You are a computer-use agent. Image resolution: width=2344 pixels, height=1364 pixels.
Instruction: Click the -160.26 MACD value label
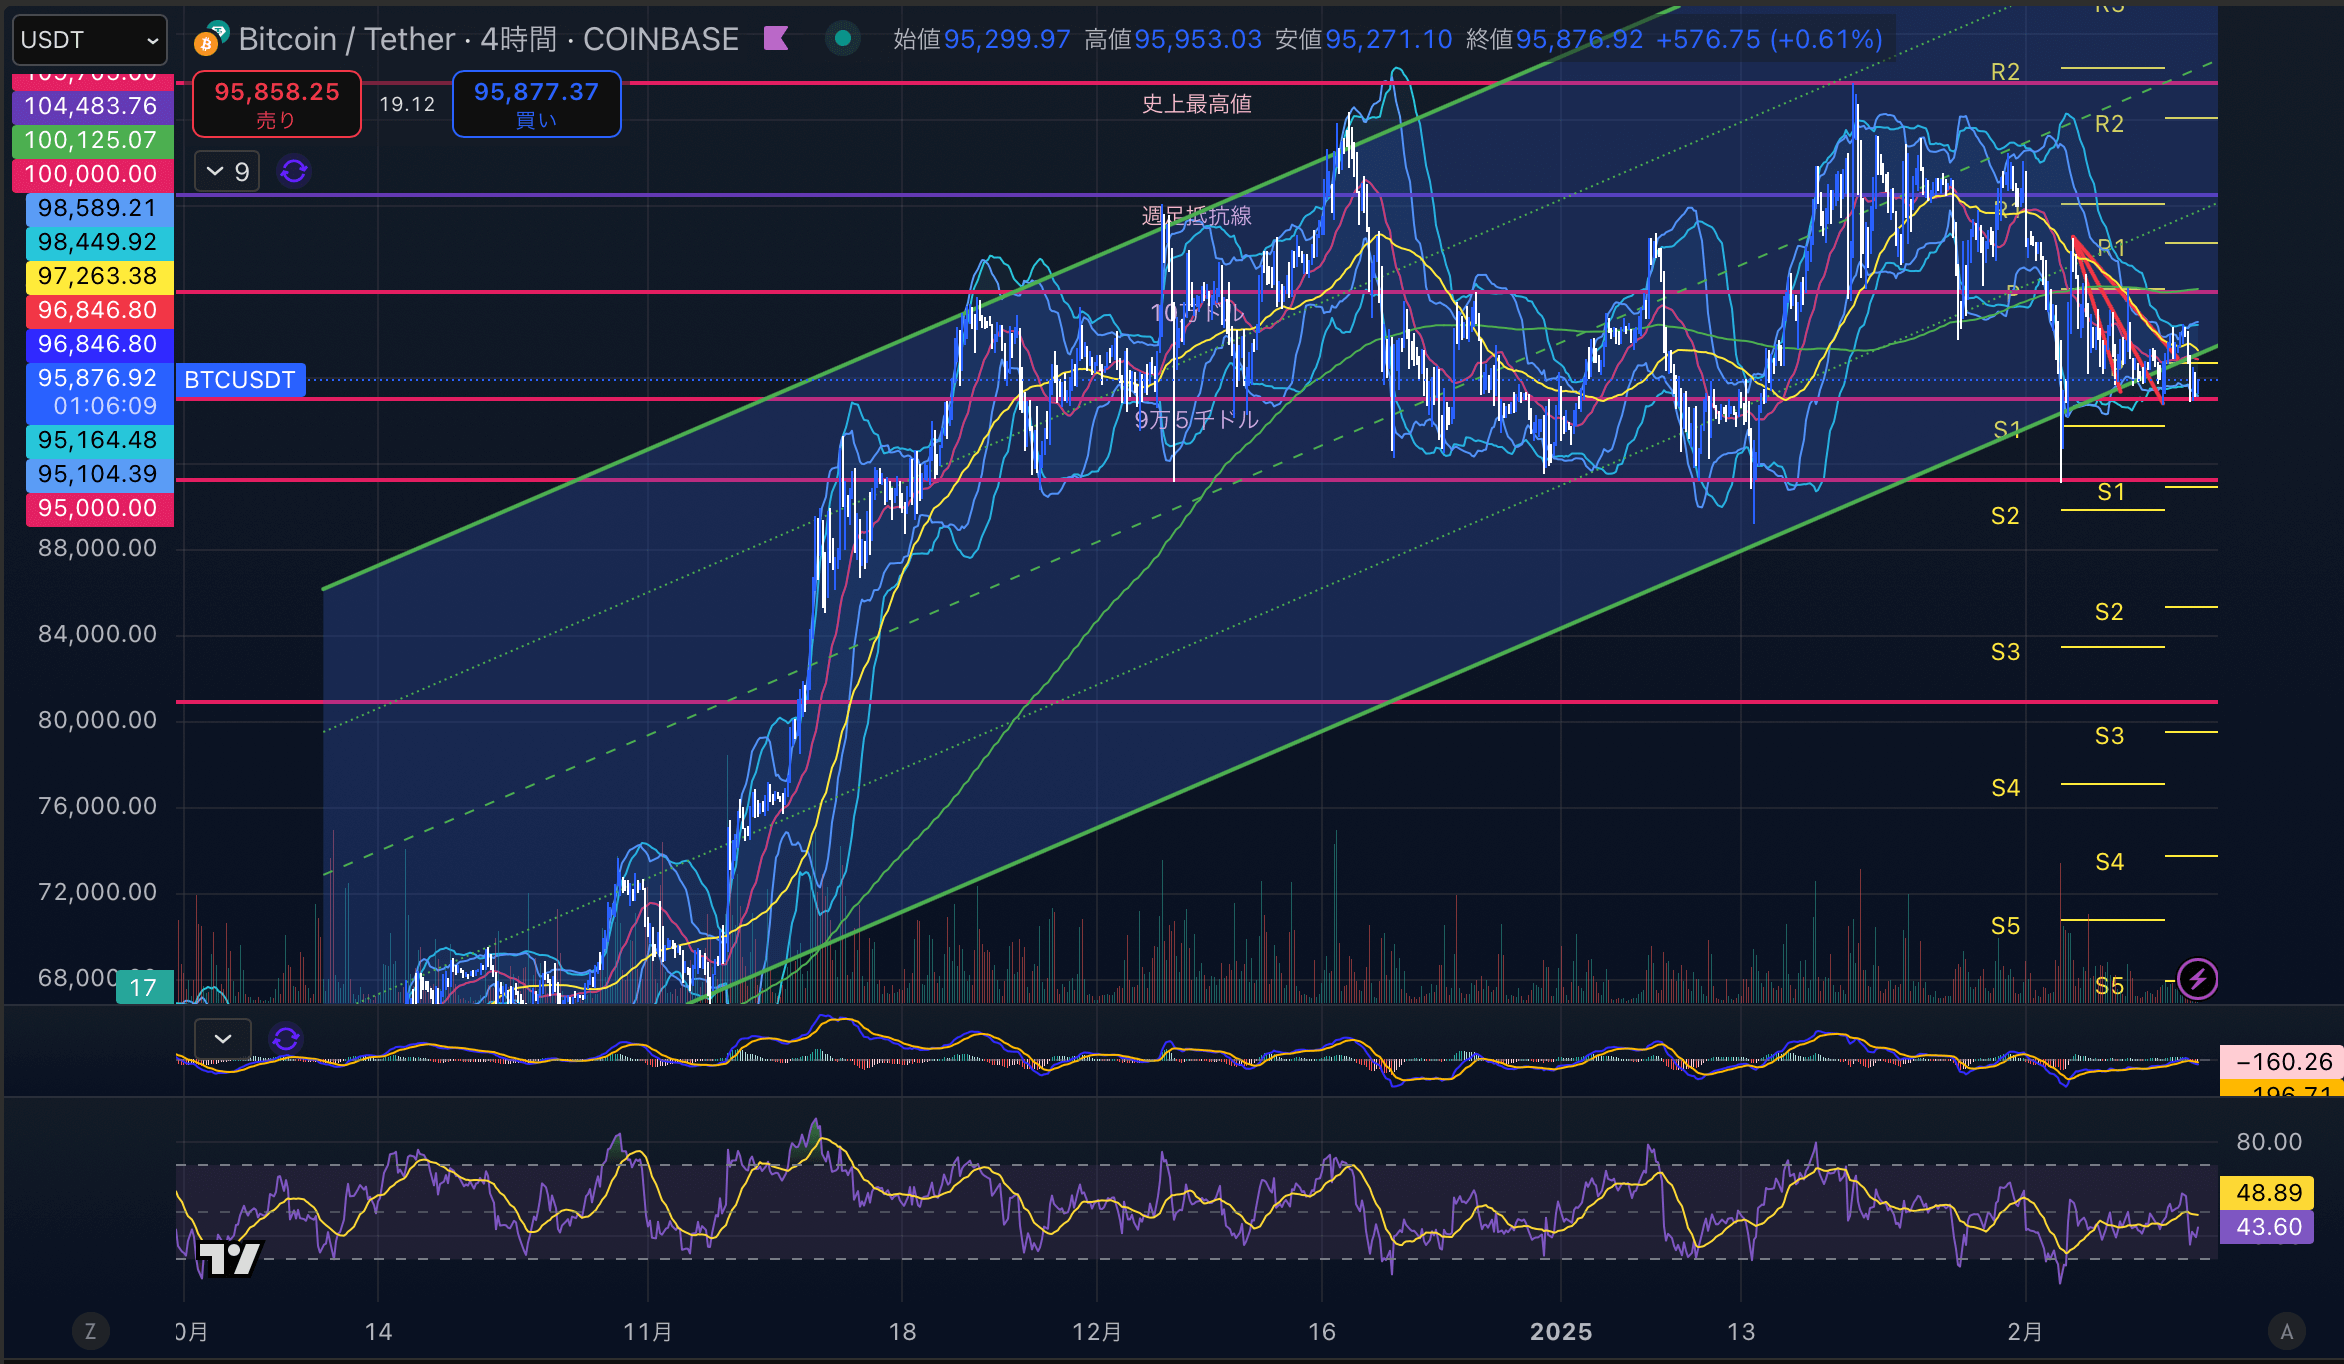(2281, 1062)
